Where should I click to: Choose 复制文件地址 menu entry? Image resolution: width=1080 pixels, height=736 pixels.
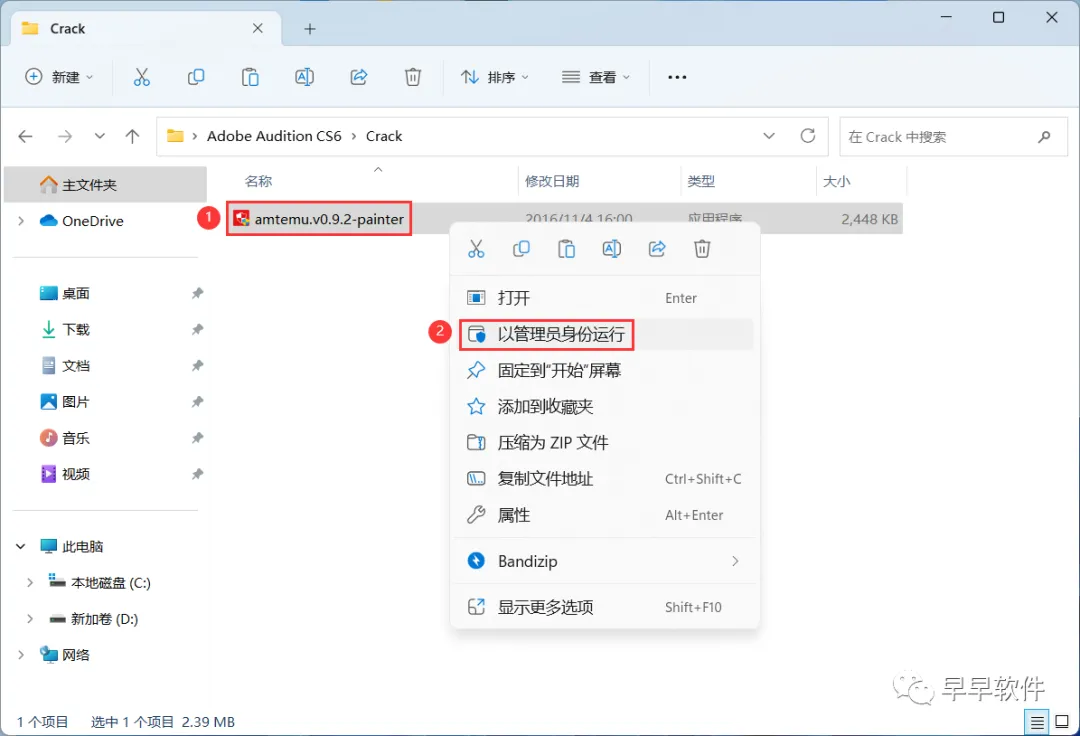(x=605, y=479)
